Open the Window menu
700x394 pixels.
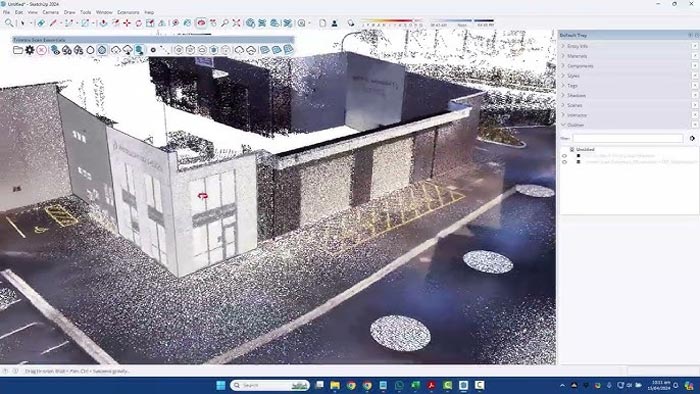(104, 12)
